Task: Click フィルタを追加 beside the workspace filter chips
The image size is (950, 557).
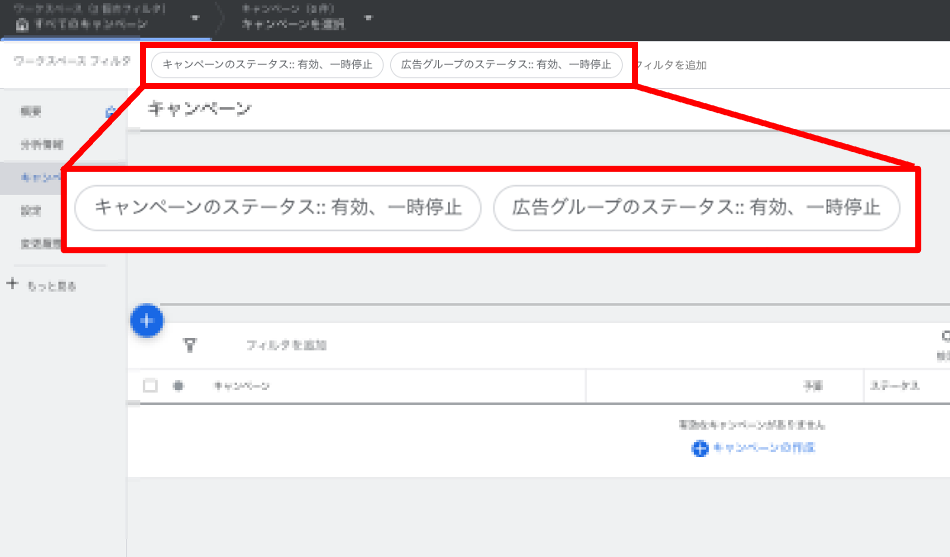Action: click(671, 65)
